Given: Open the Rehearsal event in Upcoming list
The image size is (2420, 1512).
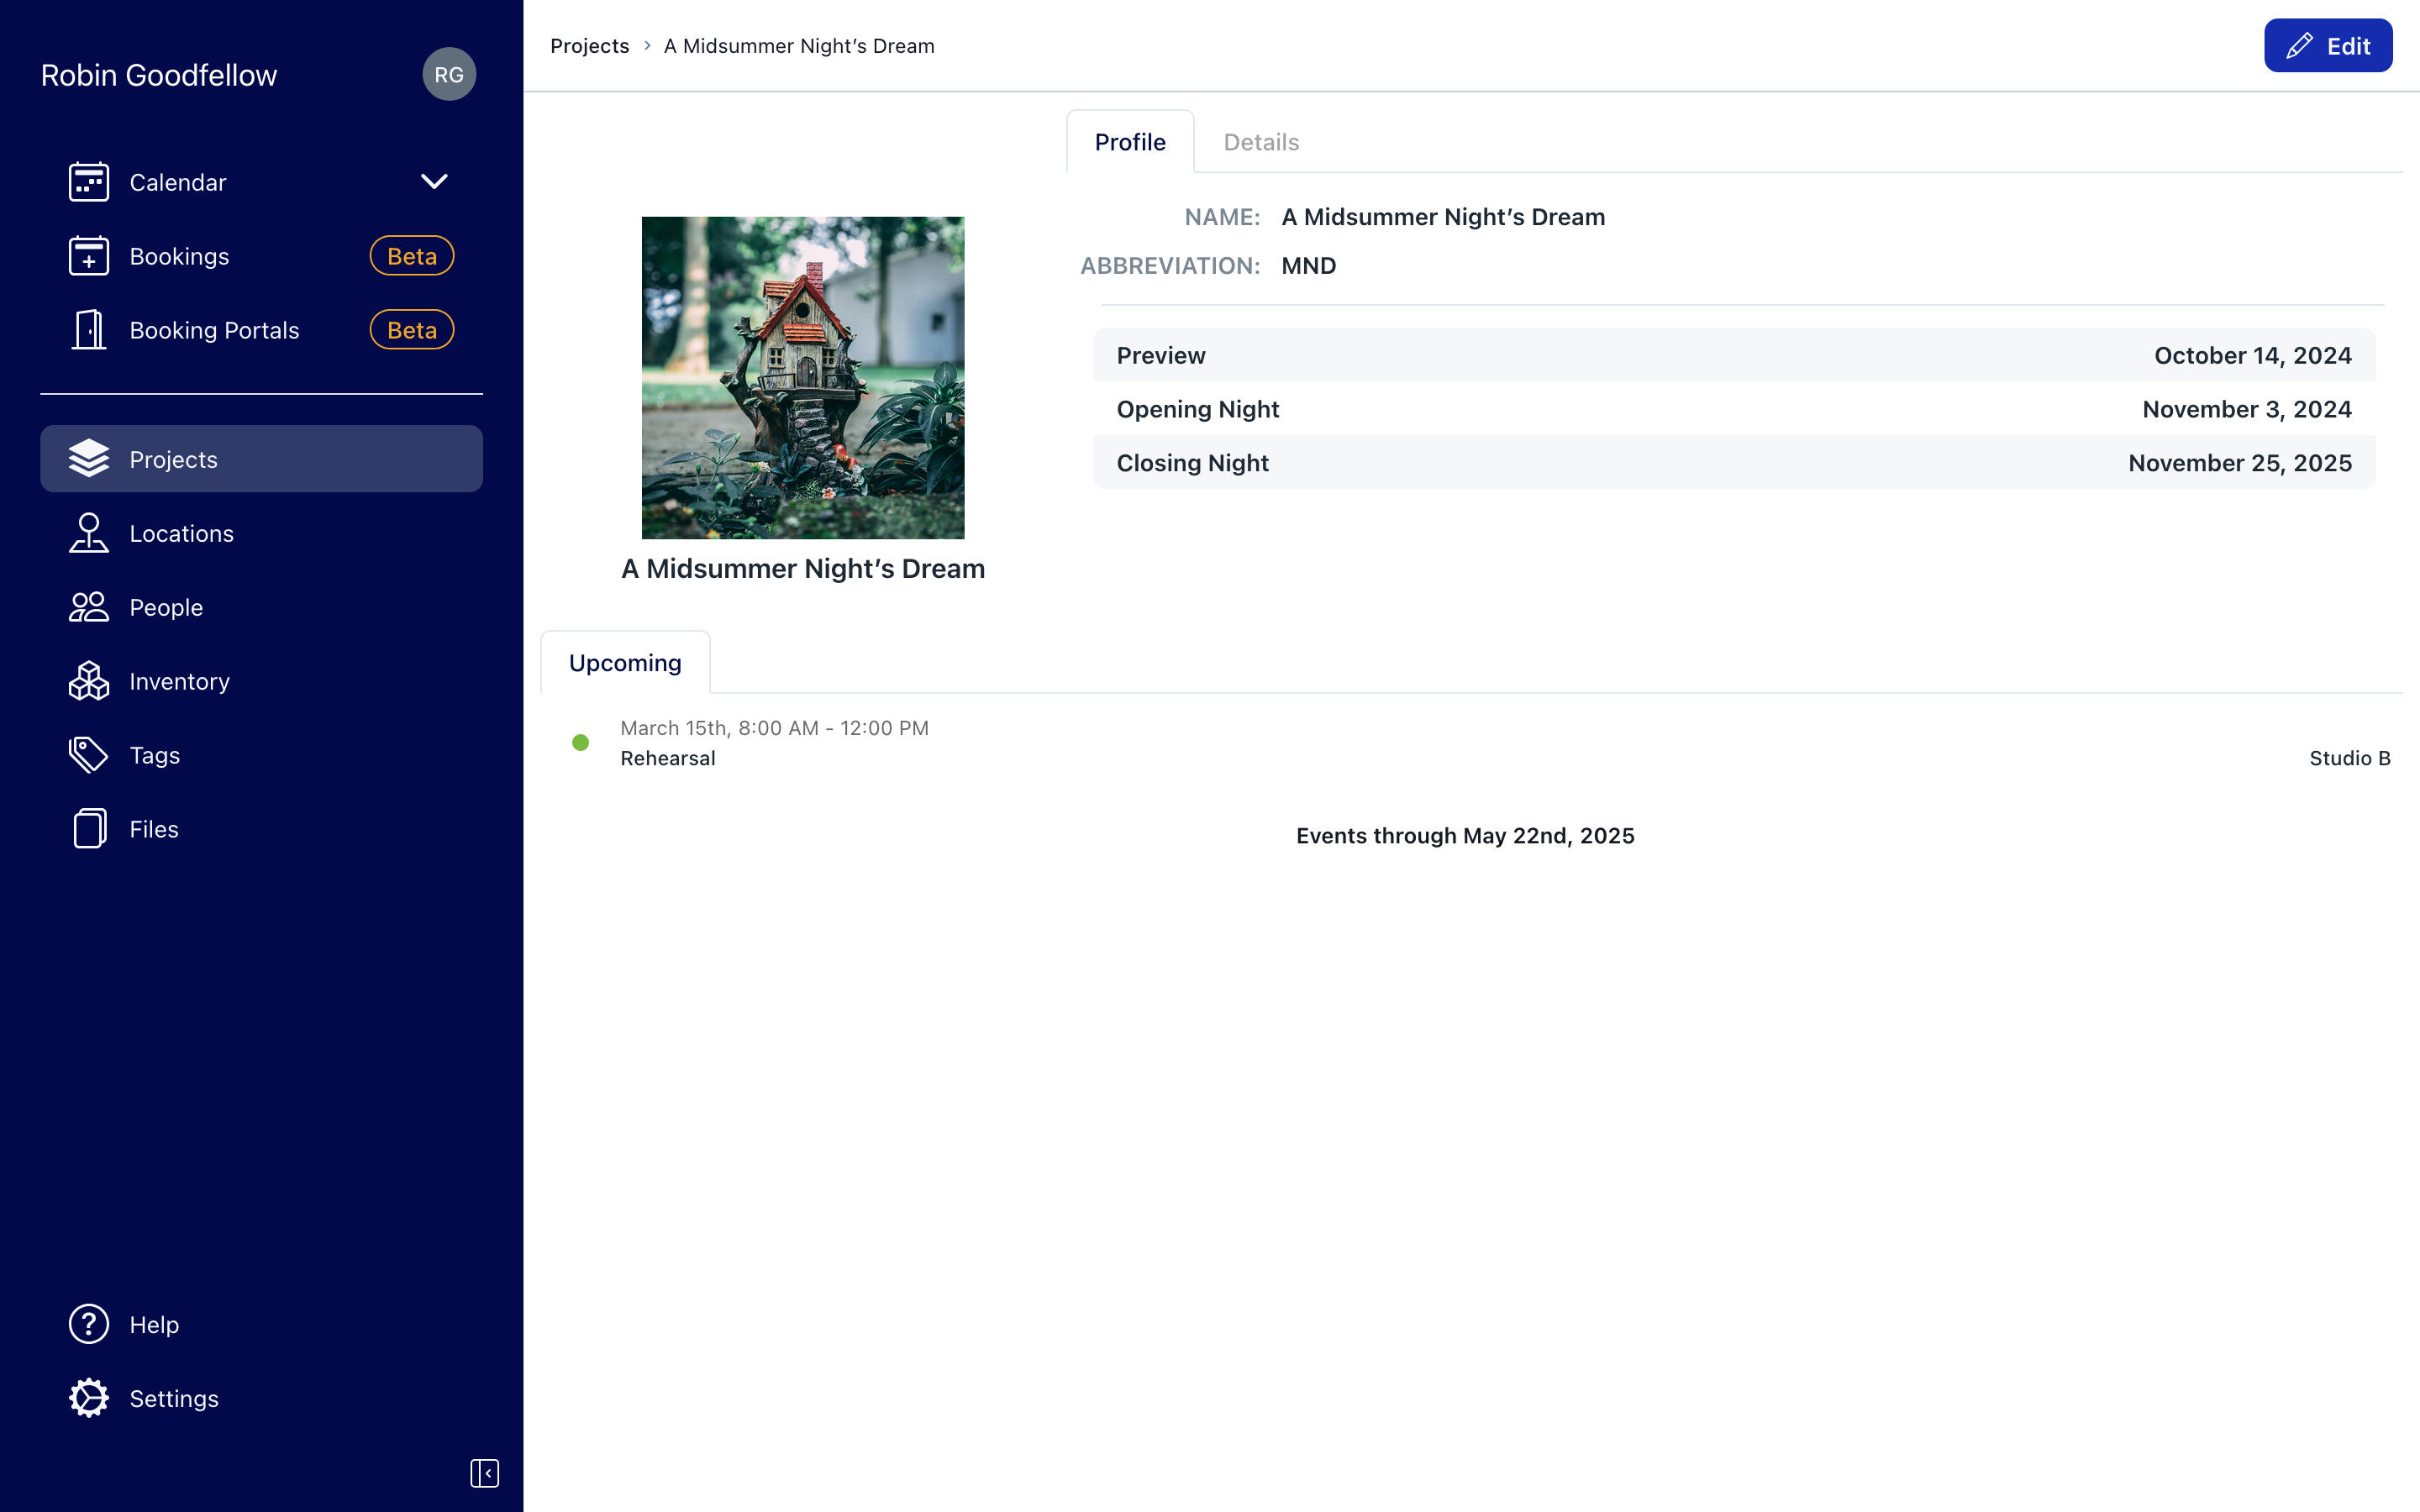Looking at the screenshot, I should [x=668, y=758].
